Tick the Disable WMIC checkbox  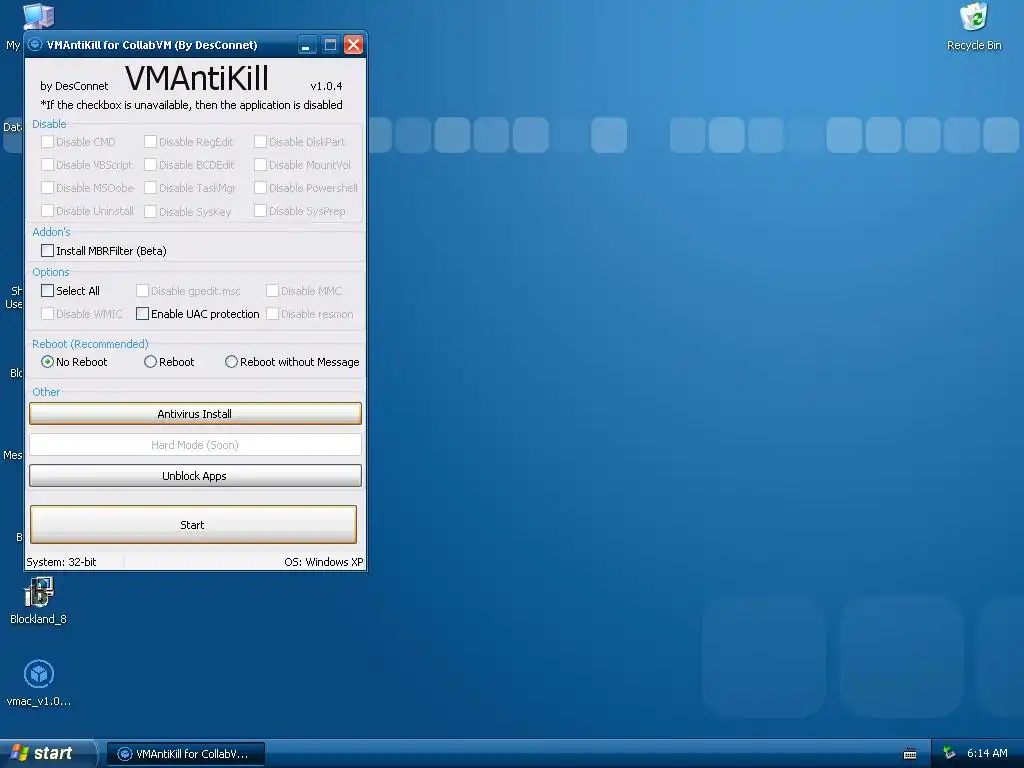(x=48, y=313)
